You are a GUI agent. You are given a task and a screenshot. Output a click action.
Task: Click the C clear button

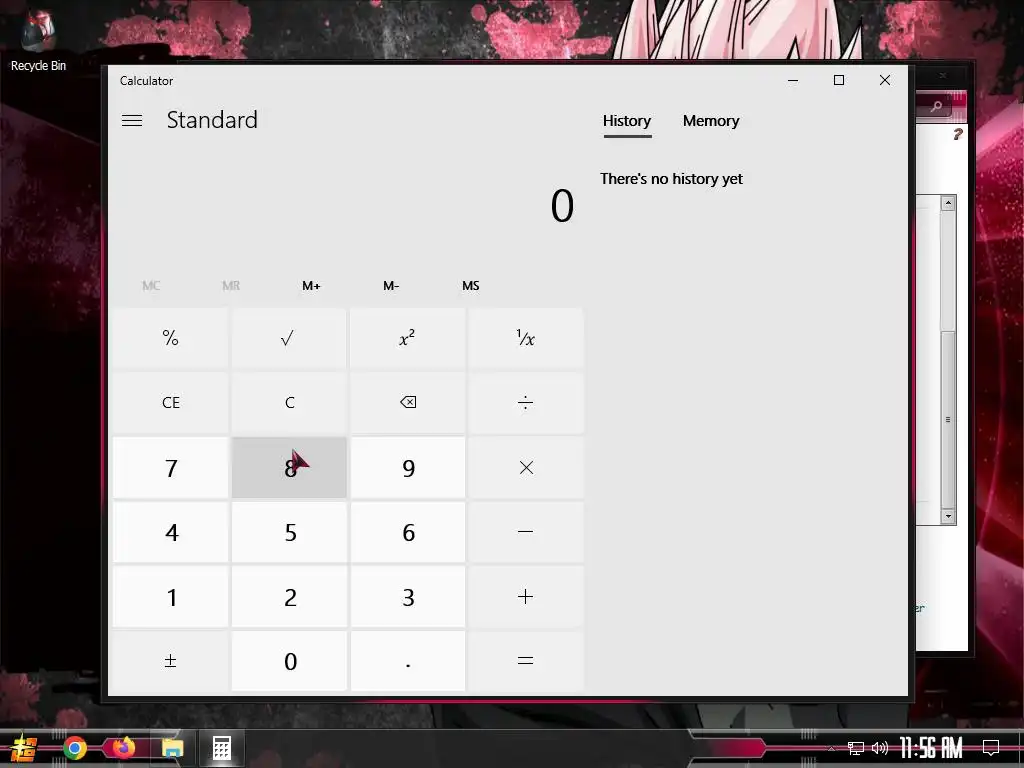coord(289,402)
